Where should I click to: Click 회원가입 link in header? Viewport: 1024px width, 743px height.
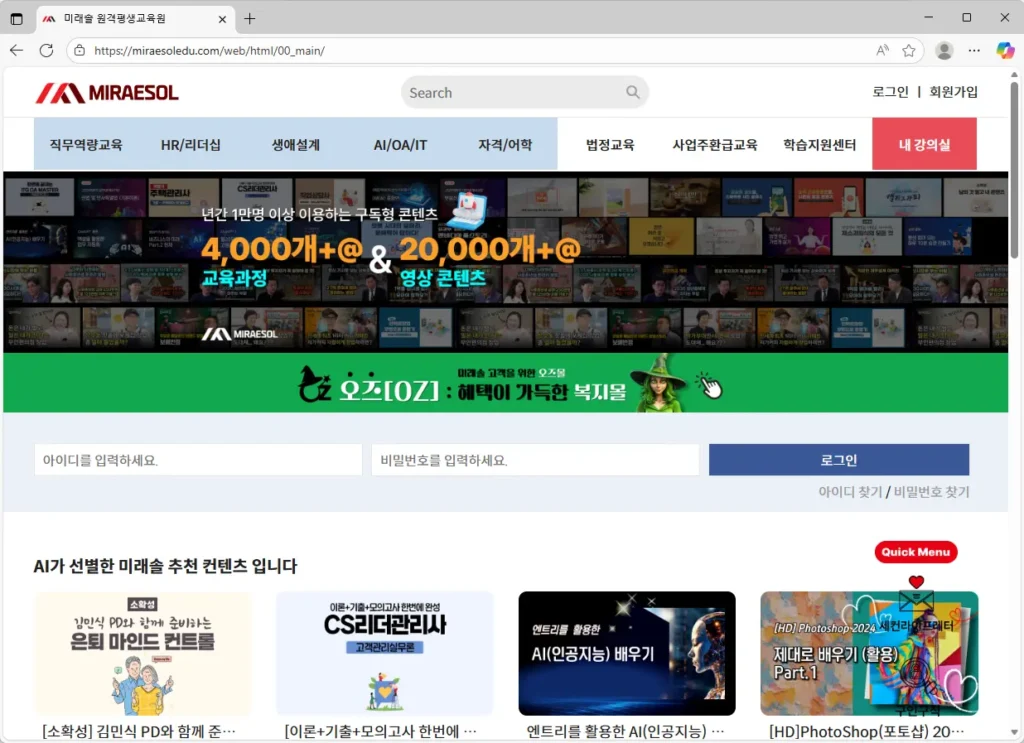tap(953, 92)
